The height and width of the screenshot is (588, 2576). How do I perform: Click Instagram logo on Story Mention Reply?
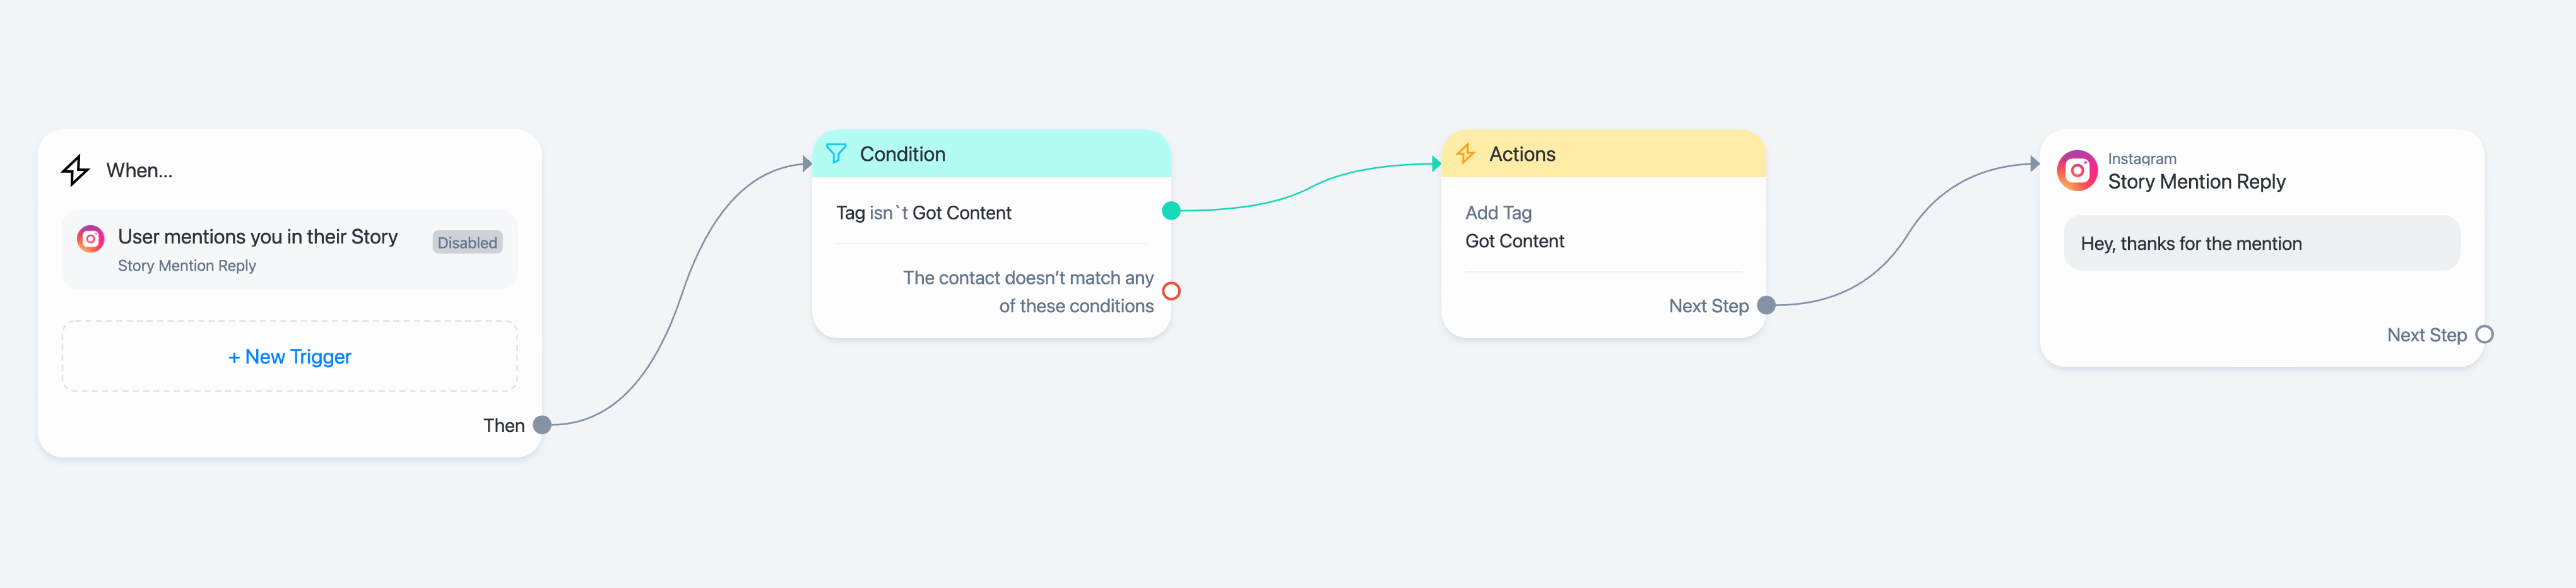click(x=2077, y=171)
